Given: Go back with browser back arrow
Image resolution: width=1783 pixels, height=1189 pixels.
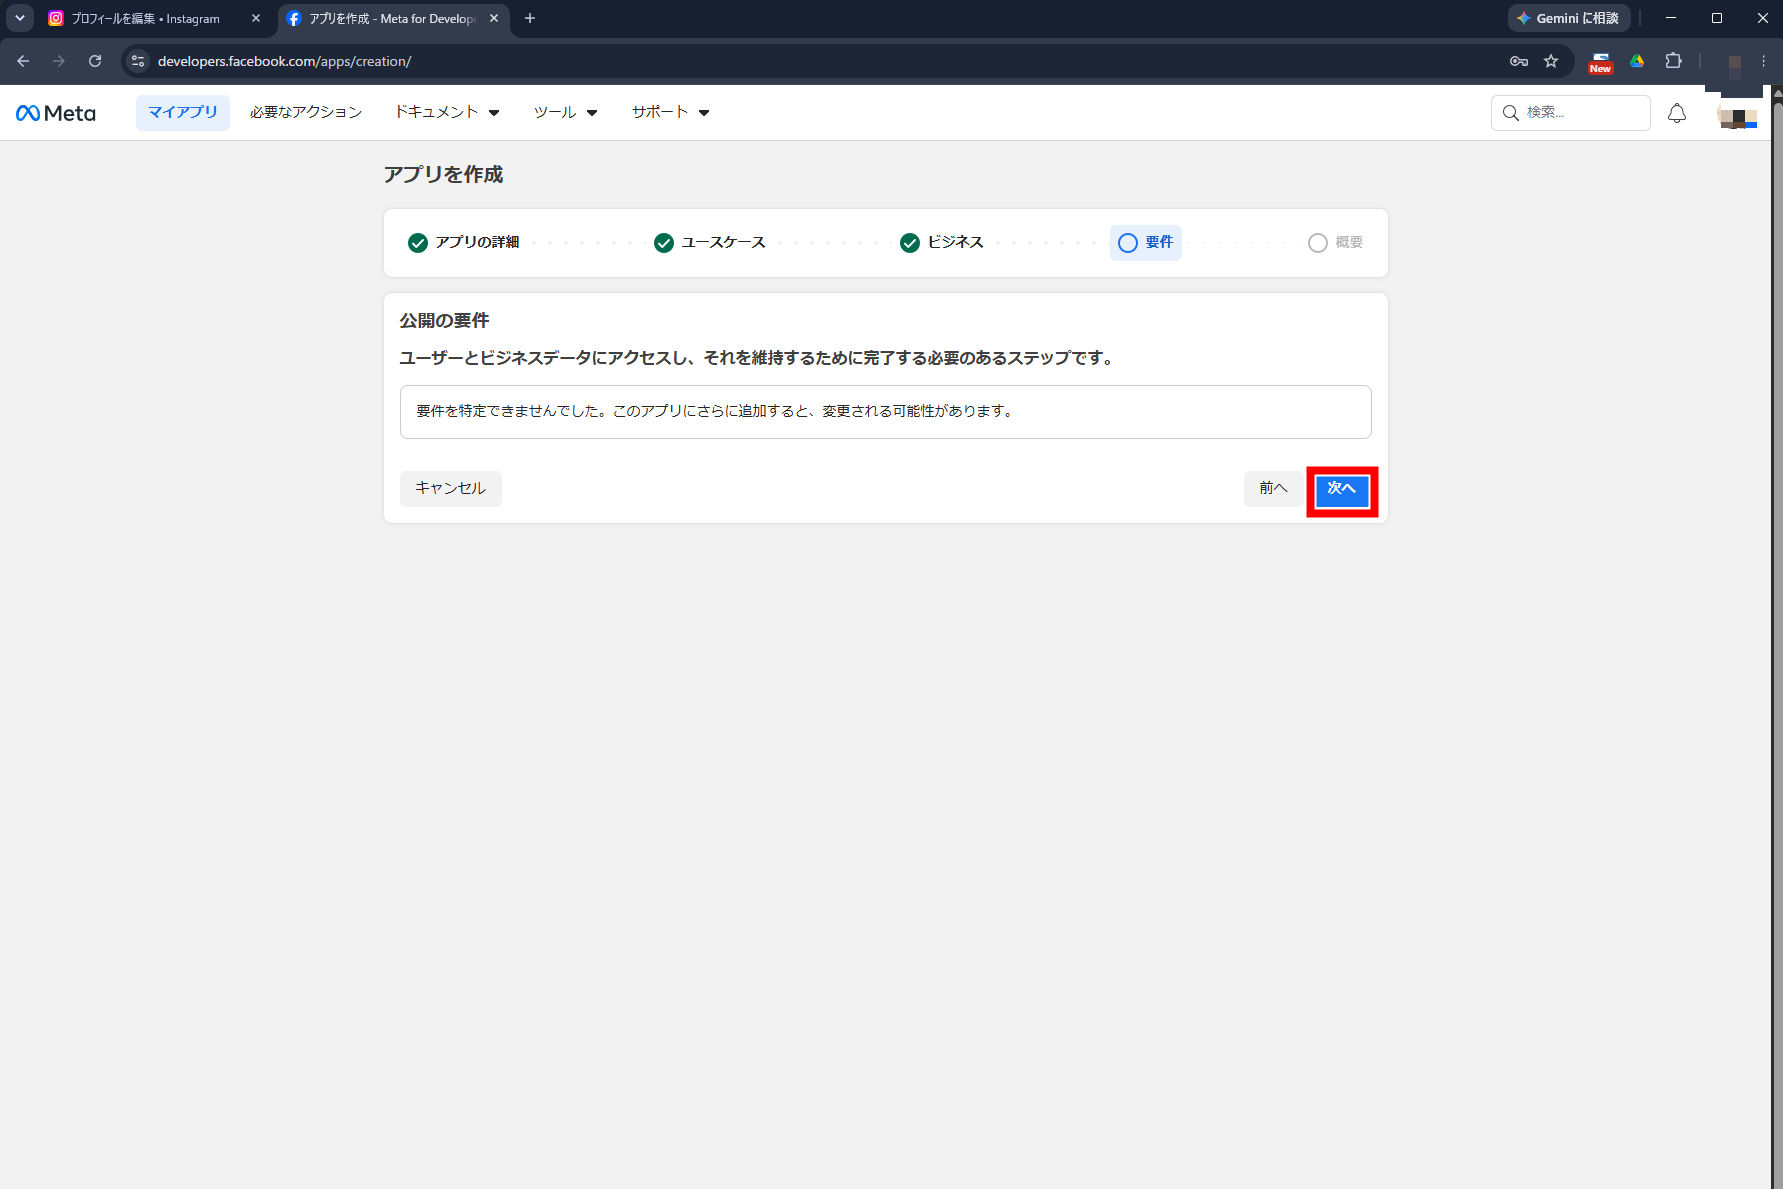Looking at the screenshot, I should [23, 61].
